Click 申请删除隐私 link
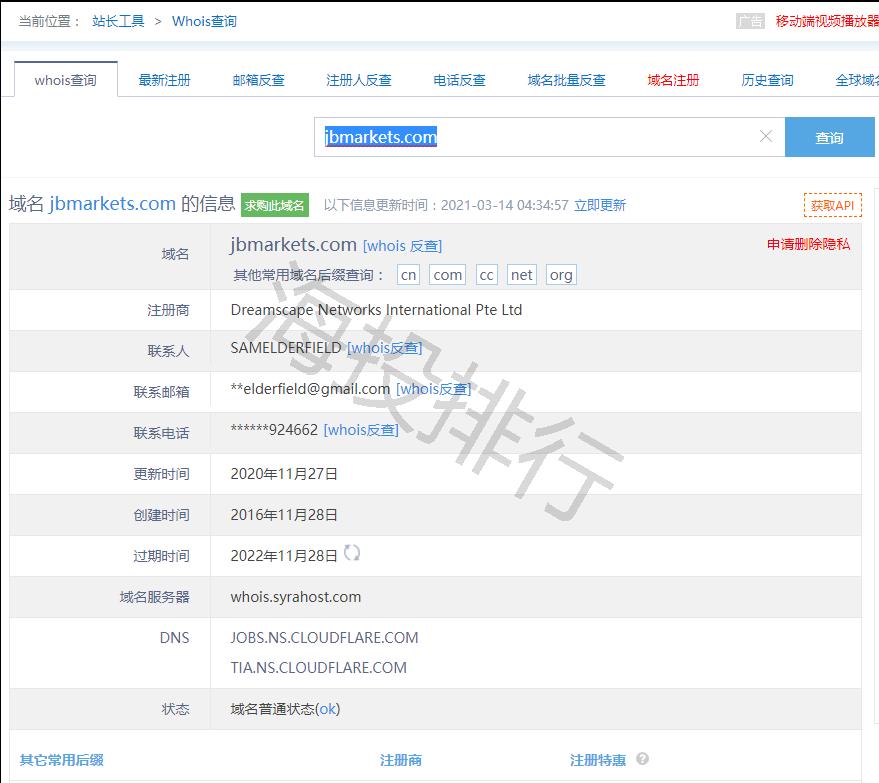The width and height of the screenshot is (879, 783). pos(808,244)
